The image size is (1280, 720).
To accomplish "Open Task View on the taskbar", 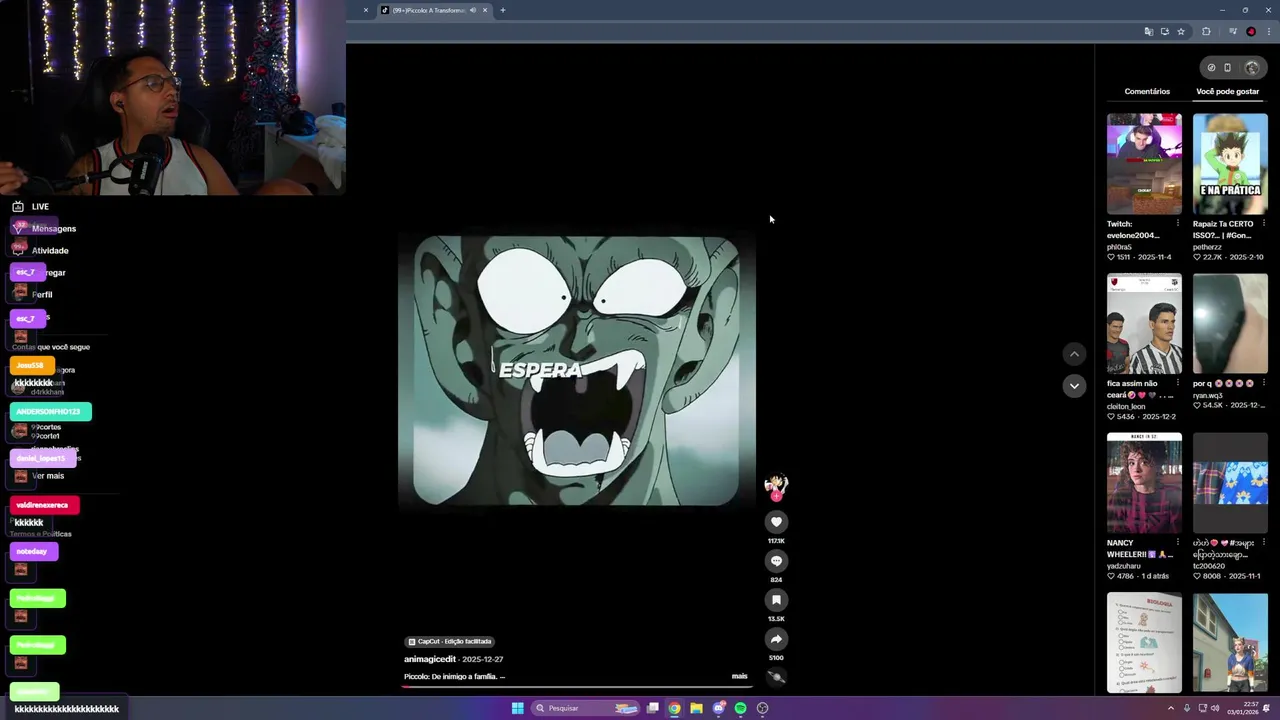I will [653, 708].
